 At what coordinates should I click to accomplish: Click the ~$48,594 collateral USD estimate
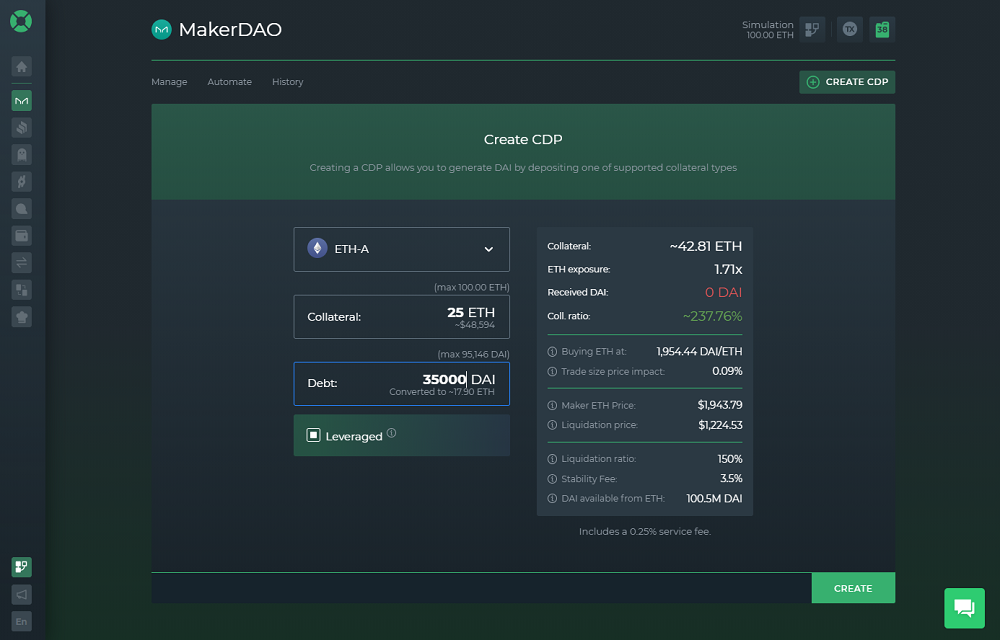point(474,325)
